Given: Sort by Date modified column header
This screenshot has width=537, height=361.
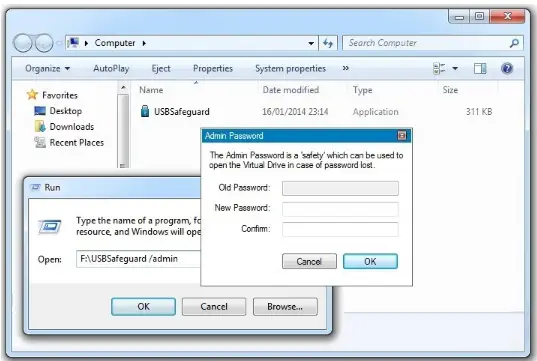Looking at the screenshot, I should pos(291,90).
